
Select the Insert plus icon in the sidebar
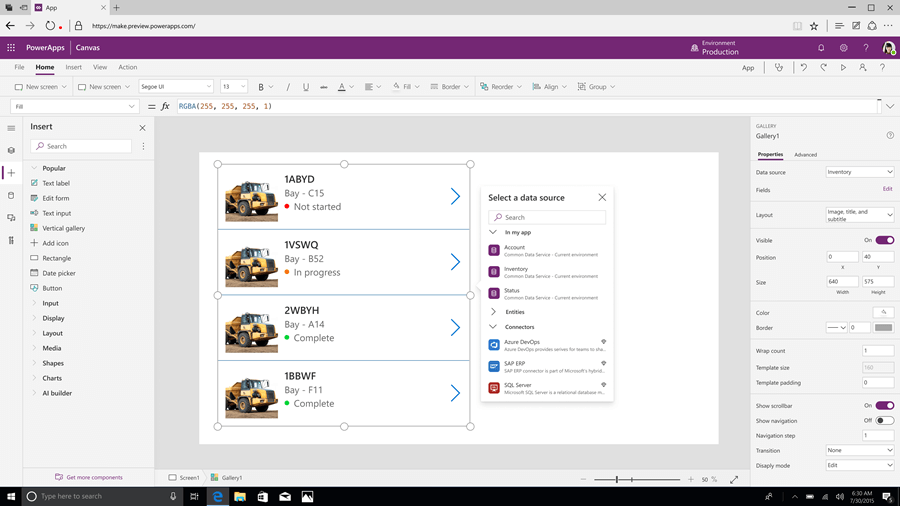11,173
